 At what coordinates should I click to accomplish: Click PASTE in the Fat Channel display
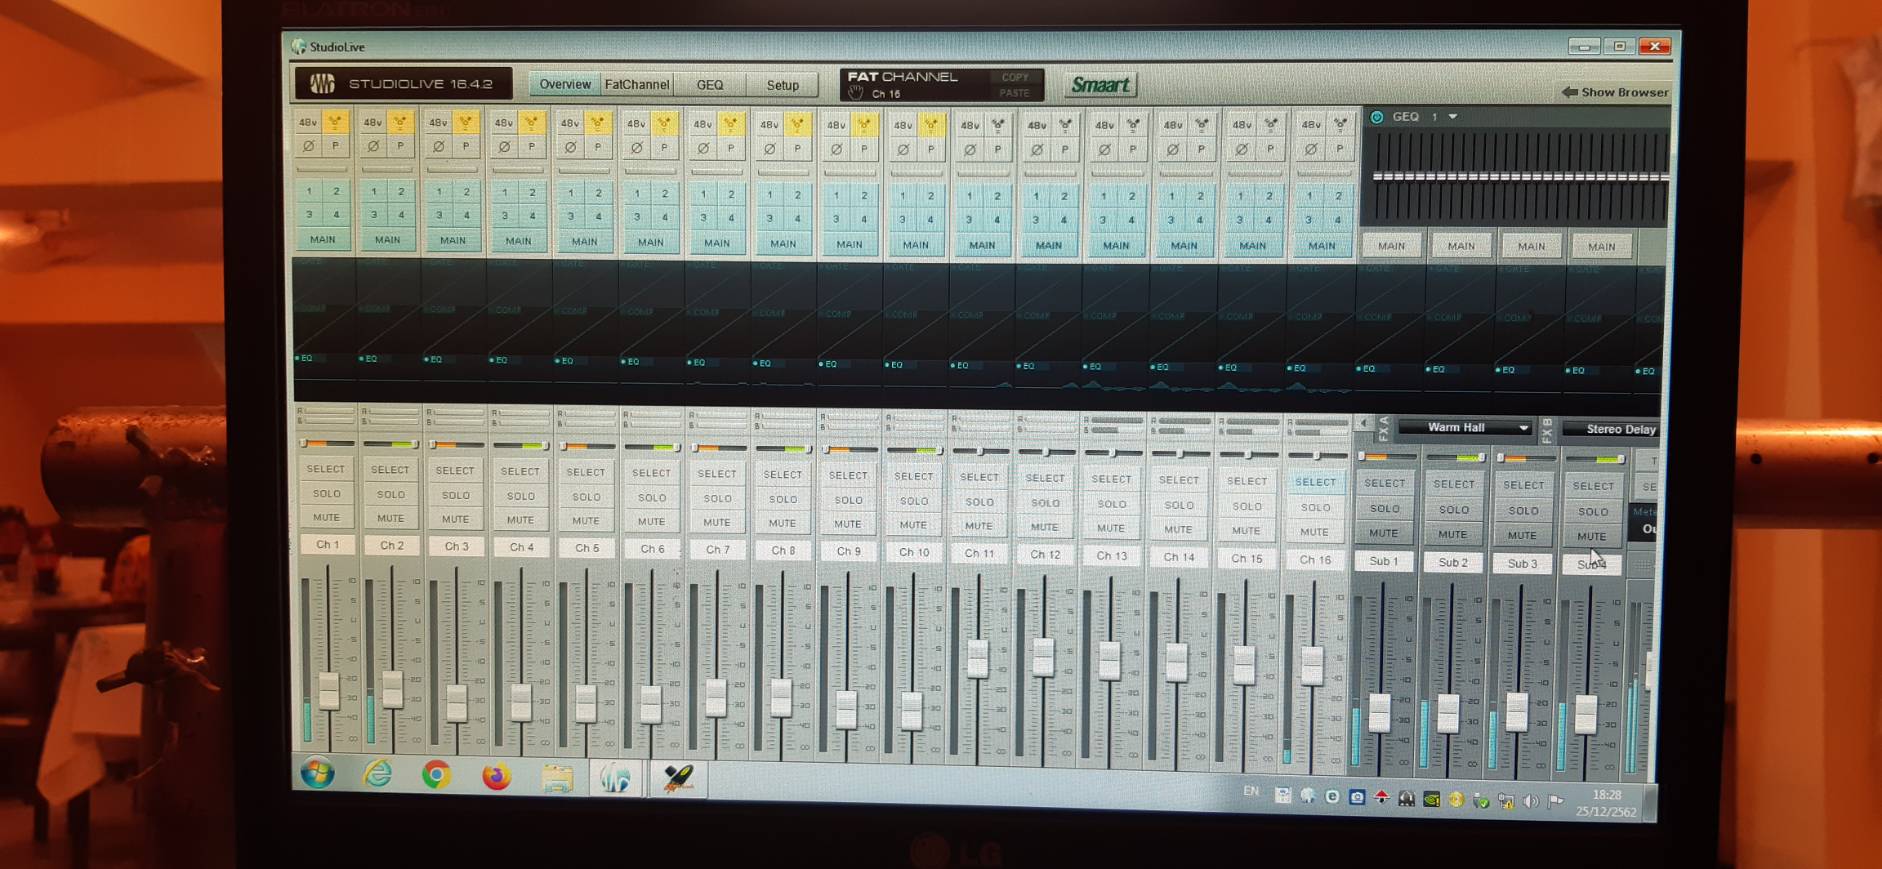click(1014, 93)
